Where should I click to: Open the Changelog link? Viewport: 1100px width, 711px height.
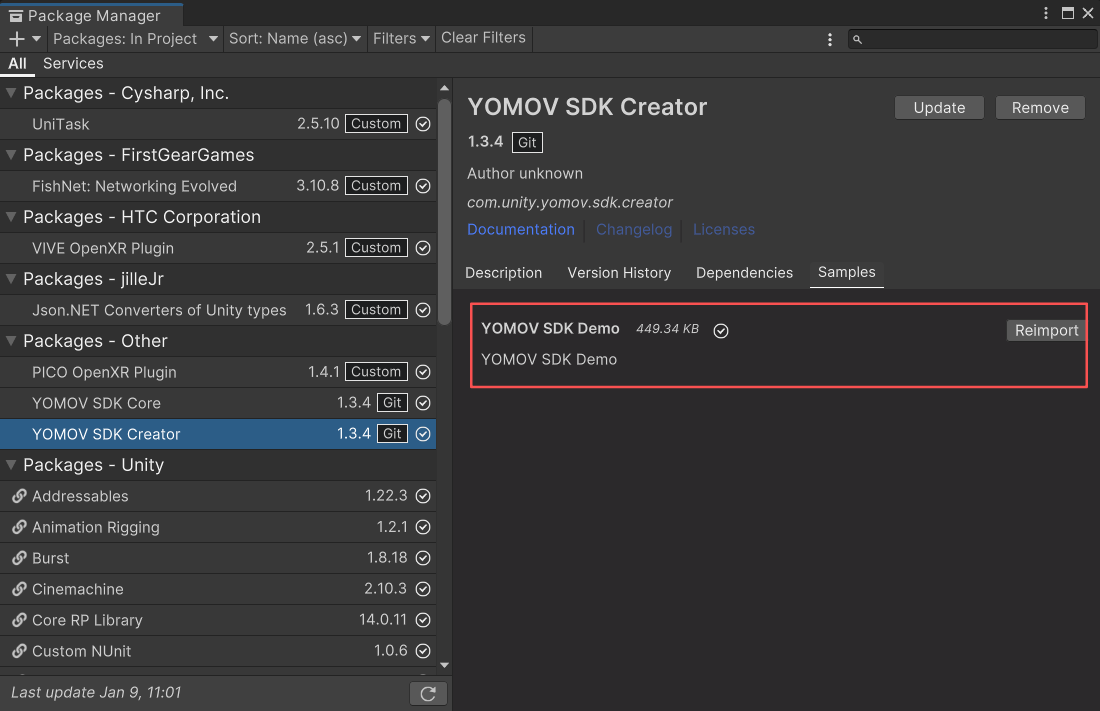click(x=633, y=230)
